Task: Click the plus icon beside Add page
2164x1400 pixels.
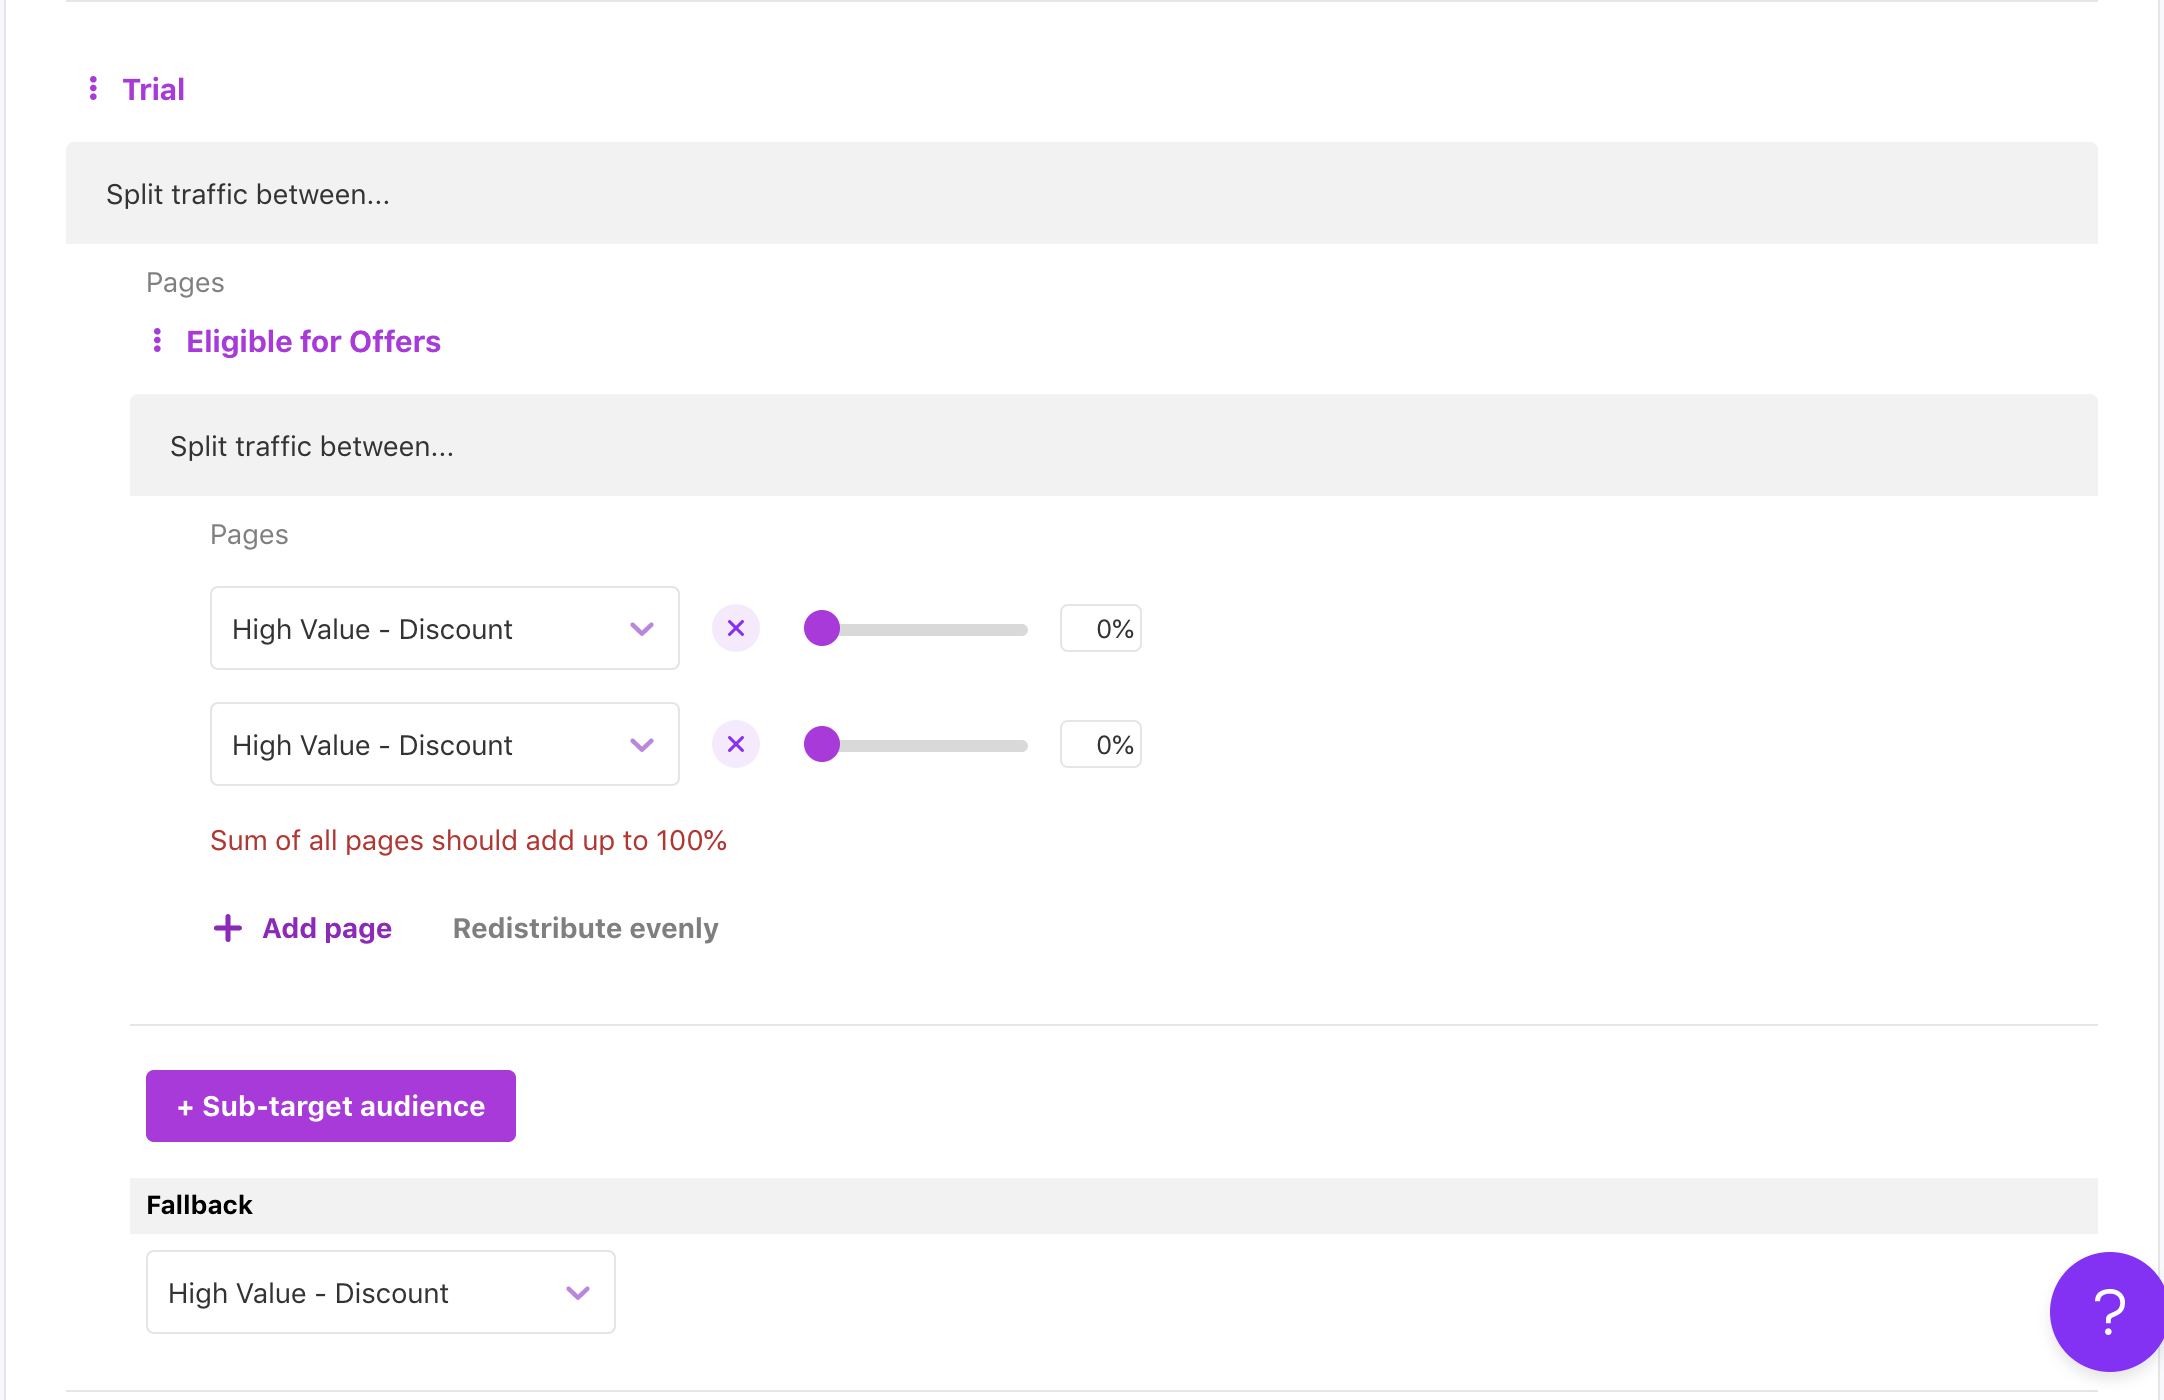Action: coord(228,928)
